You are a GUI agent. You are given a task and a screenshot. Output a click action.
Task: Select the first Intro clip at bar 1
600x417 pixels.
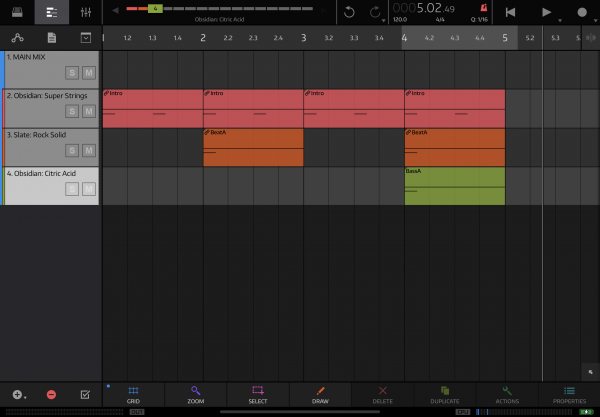click(x=153, y=108)
